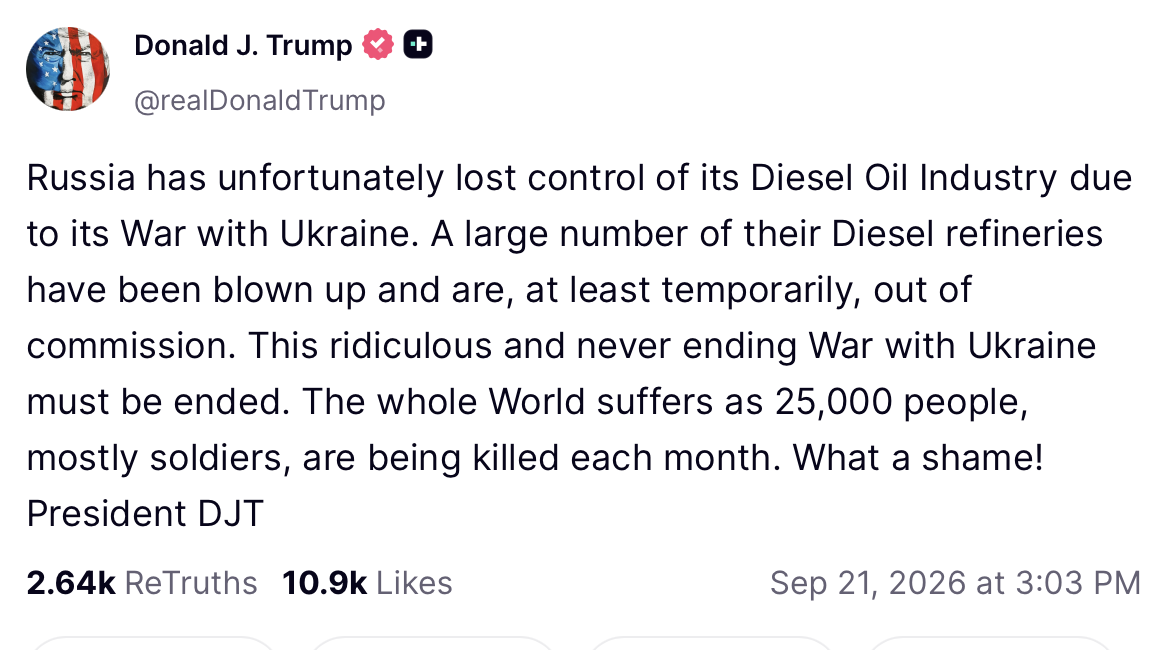Click the post text starting with 'Russia'
Image resolution: width=1168 pixels, height=650 pixels.
pyautogui.click(x=580, y=345)
